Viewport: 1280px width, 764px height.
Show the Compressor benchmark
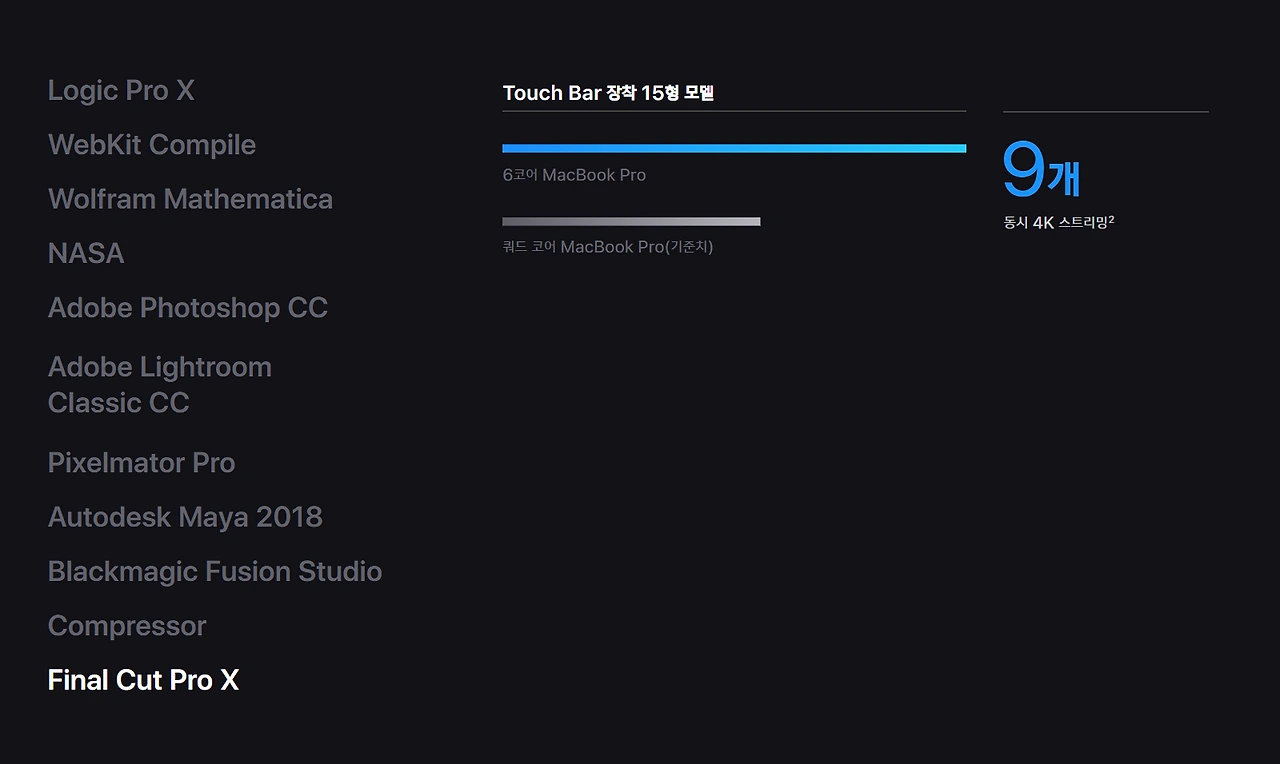click(127, 626)
